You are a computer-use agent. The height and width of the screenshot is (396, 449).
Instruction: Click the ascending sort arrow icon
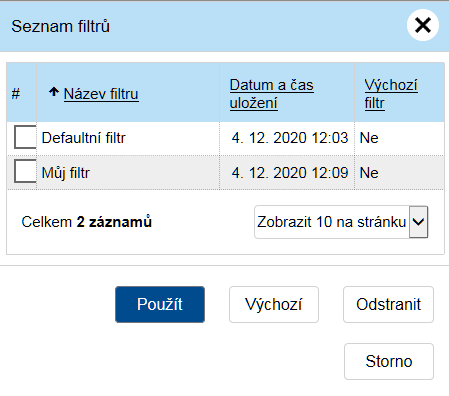point(54,92)
